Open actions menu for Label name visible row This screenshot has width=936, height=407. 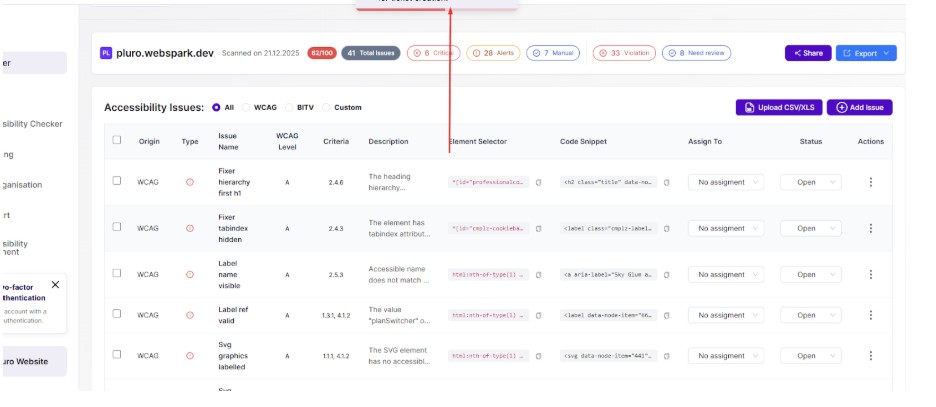tap(870, 275)
